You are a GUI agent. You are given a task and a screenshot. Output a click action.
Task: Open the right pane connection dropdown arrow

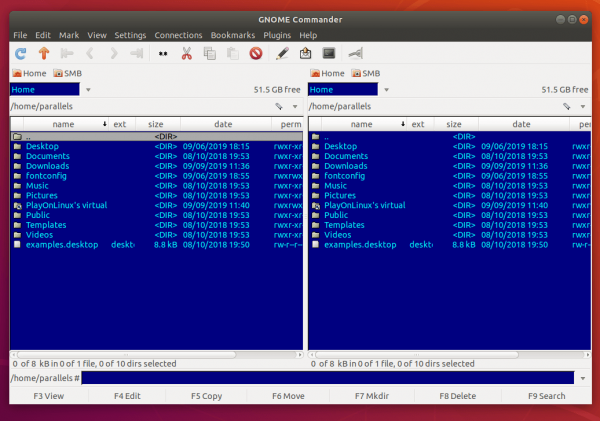pyautogui.click(x=386, y=90)
